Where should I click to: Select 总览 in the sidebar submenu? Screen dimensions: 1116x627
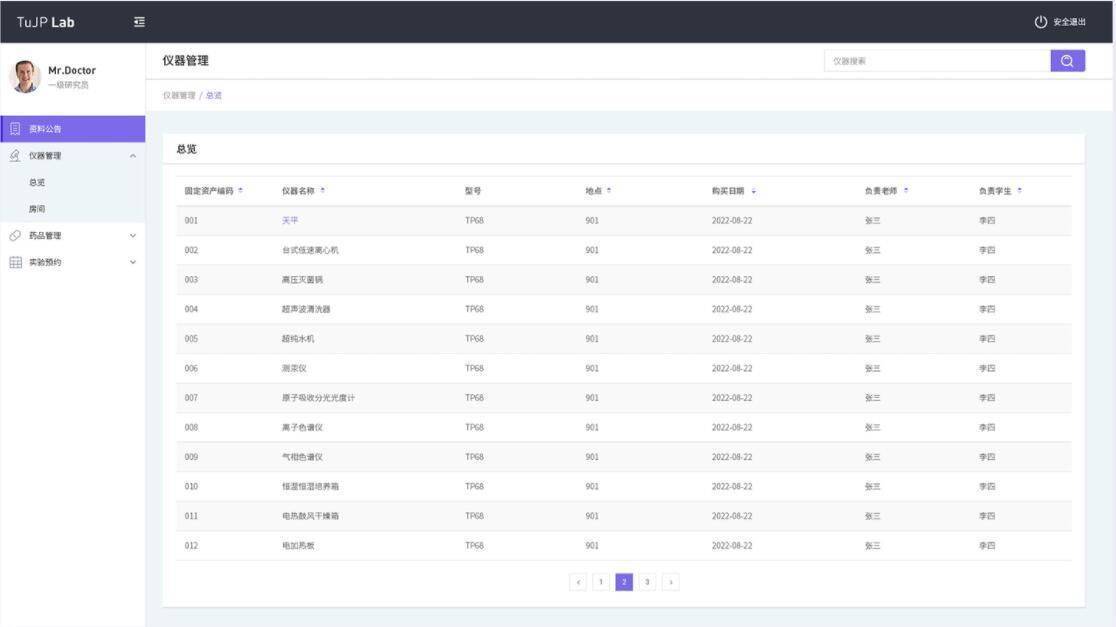pyautogui.click(x=37, y=183)
